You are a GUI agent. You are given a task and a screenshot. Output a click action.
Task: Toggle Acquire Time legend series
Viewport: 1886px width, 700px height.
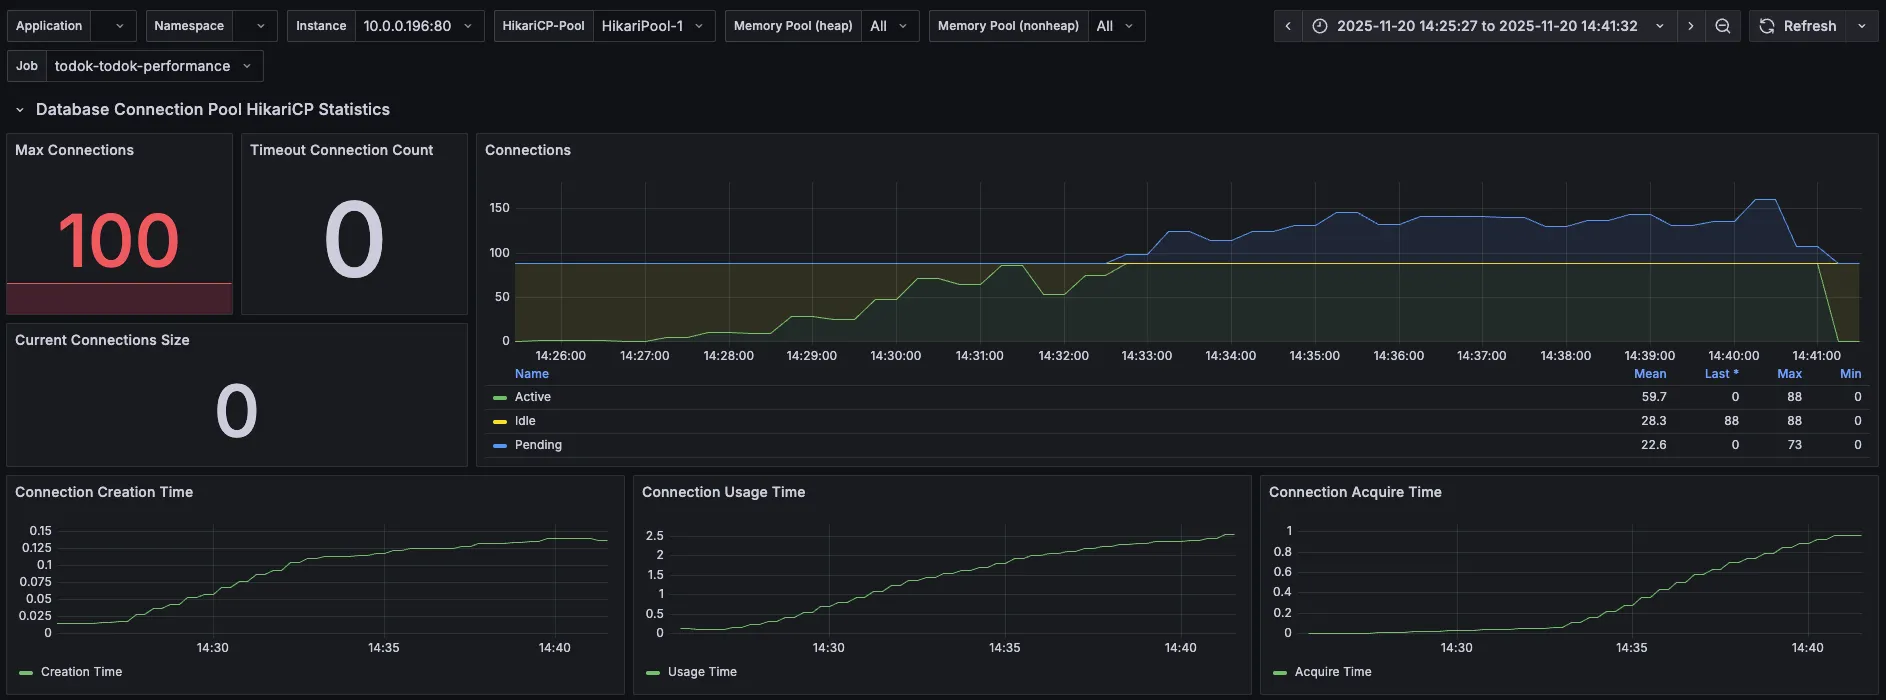tap(1333, 672)
